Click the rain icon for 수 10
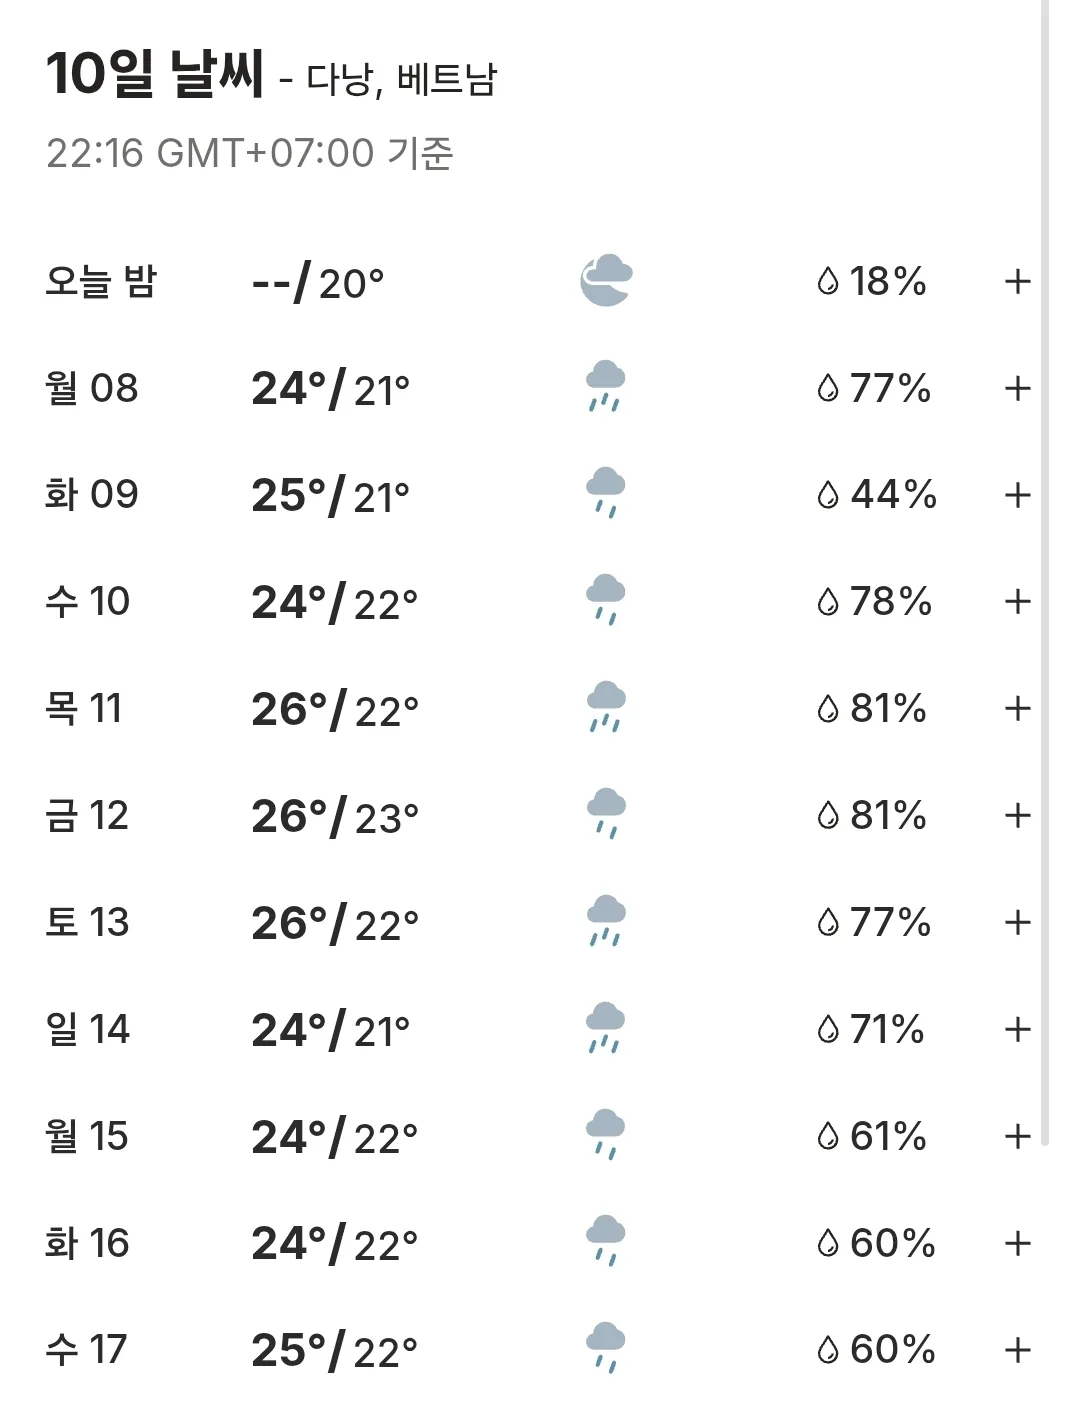This screenshot has width=1080, height=1411. 605,600
